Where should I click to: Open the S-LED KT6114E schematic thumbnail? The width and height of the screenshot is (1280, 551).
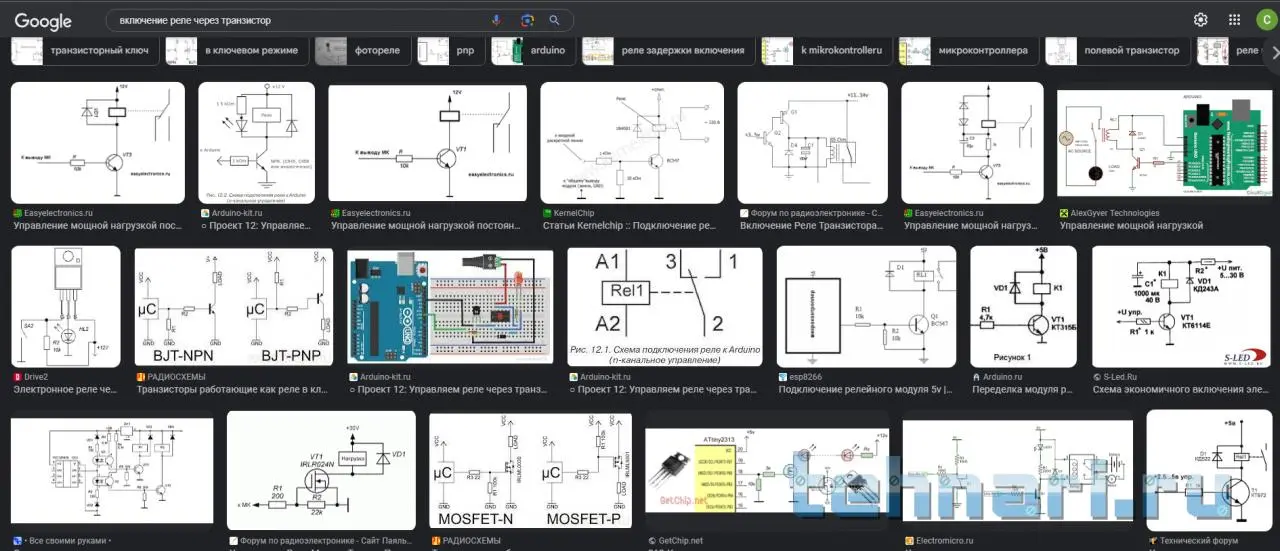pos(1183,306)
